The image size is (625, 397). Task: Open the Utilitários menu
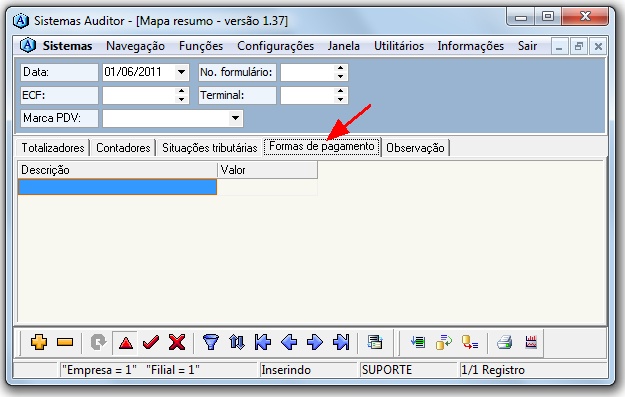tap(399, 46)
